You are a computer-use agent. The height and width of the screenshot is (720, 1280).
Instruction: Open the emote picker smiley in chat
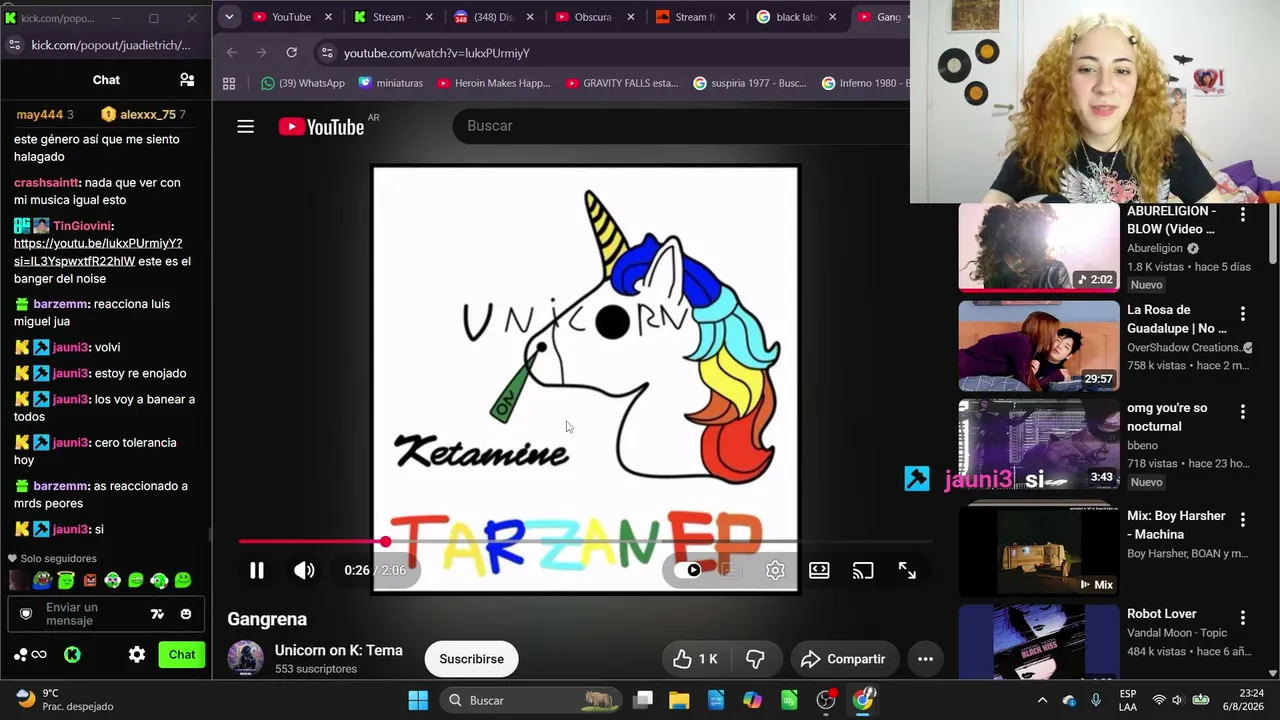coord(185,614)
